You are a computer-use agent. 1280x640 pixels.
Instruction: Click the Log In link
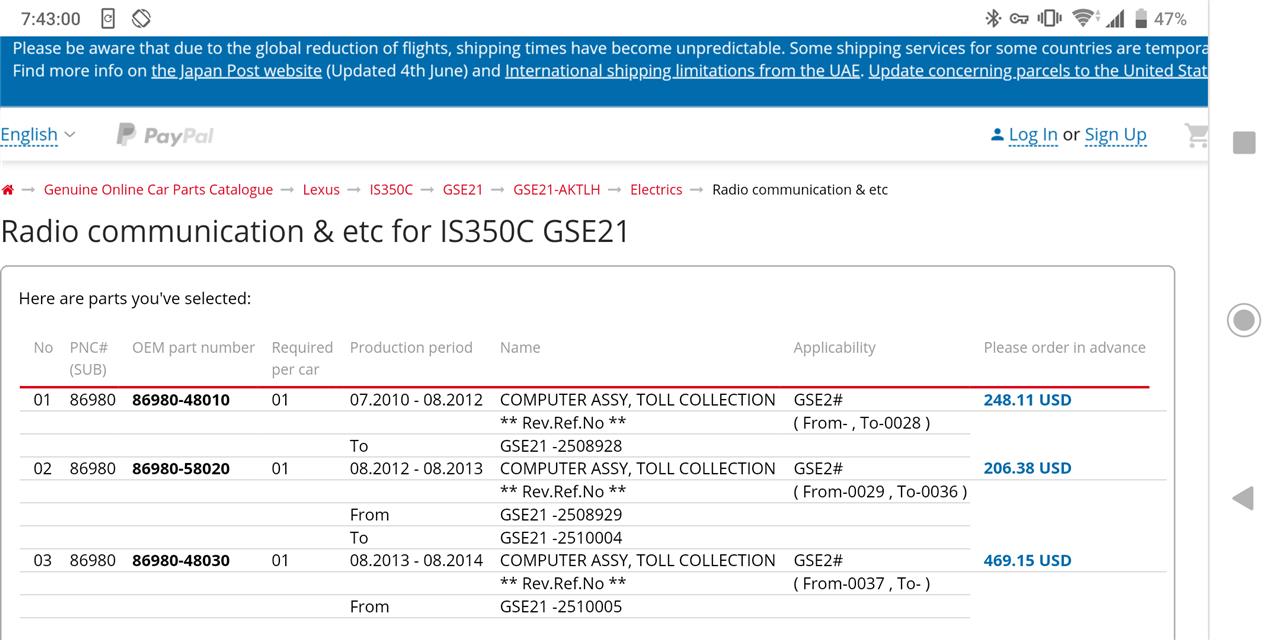pos(1033,134)
